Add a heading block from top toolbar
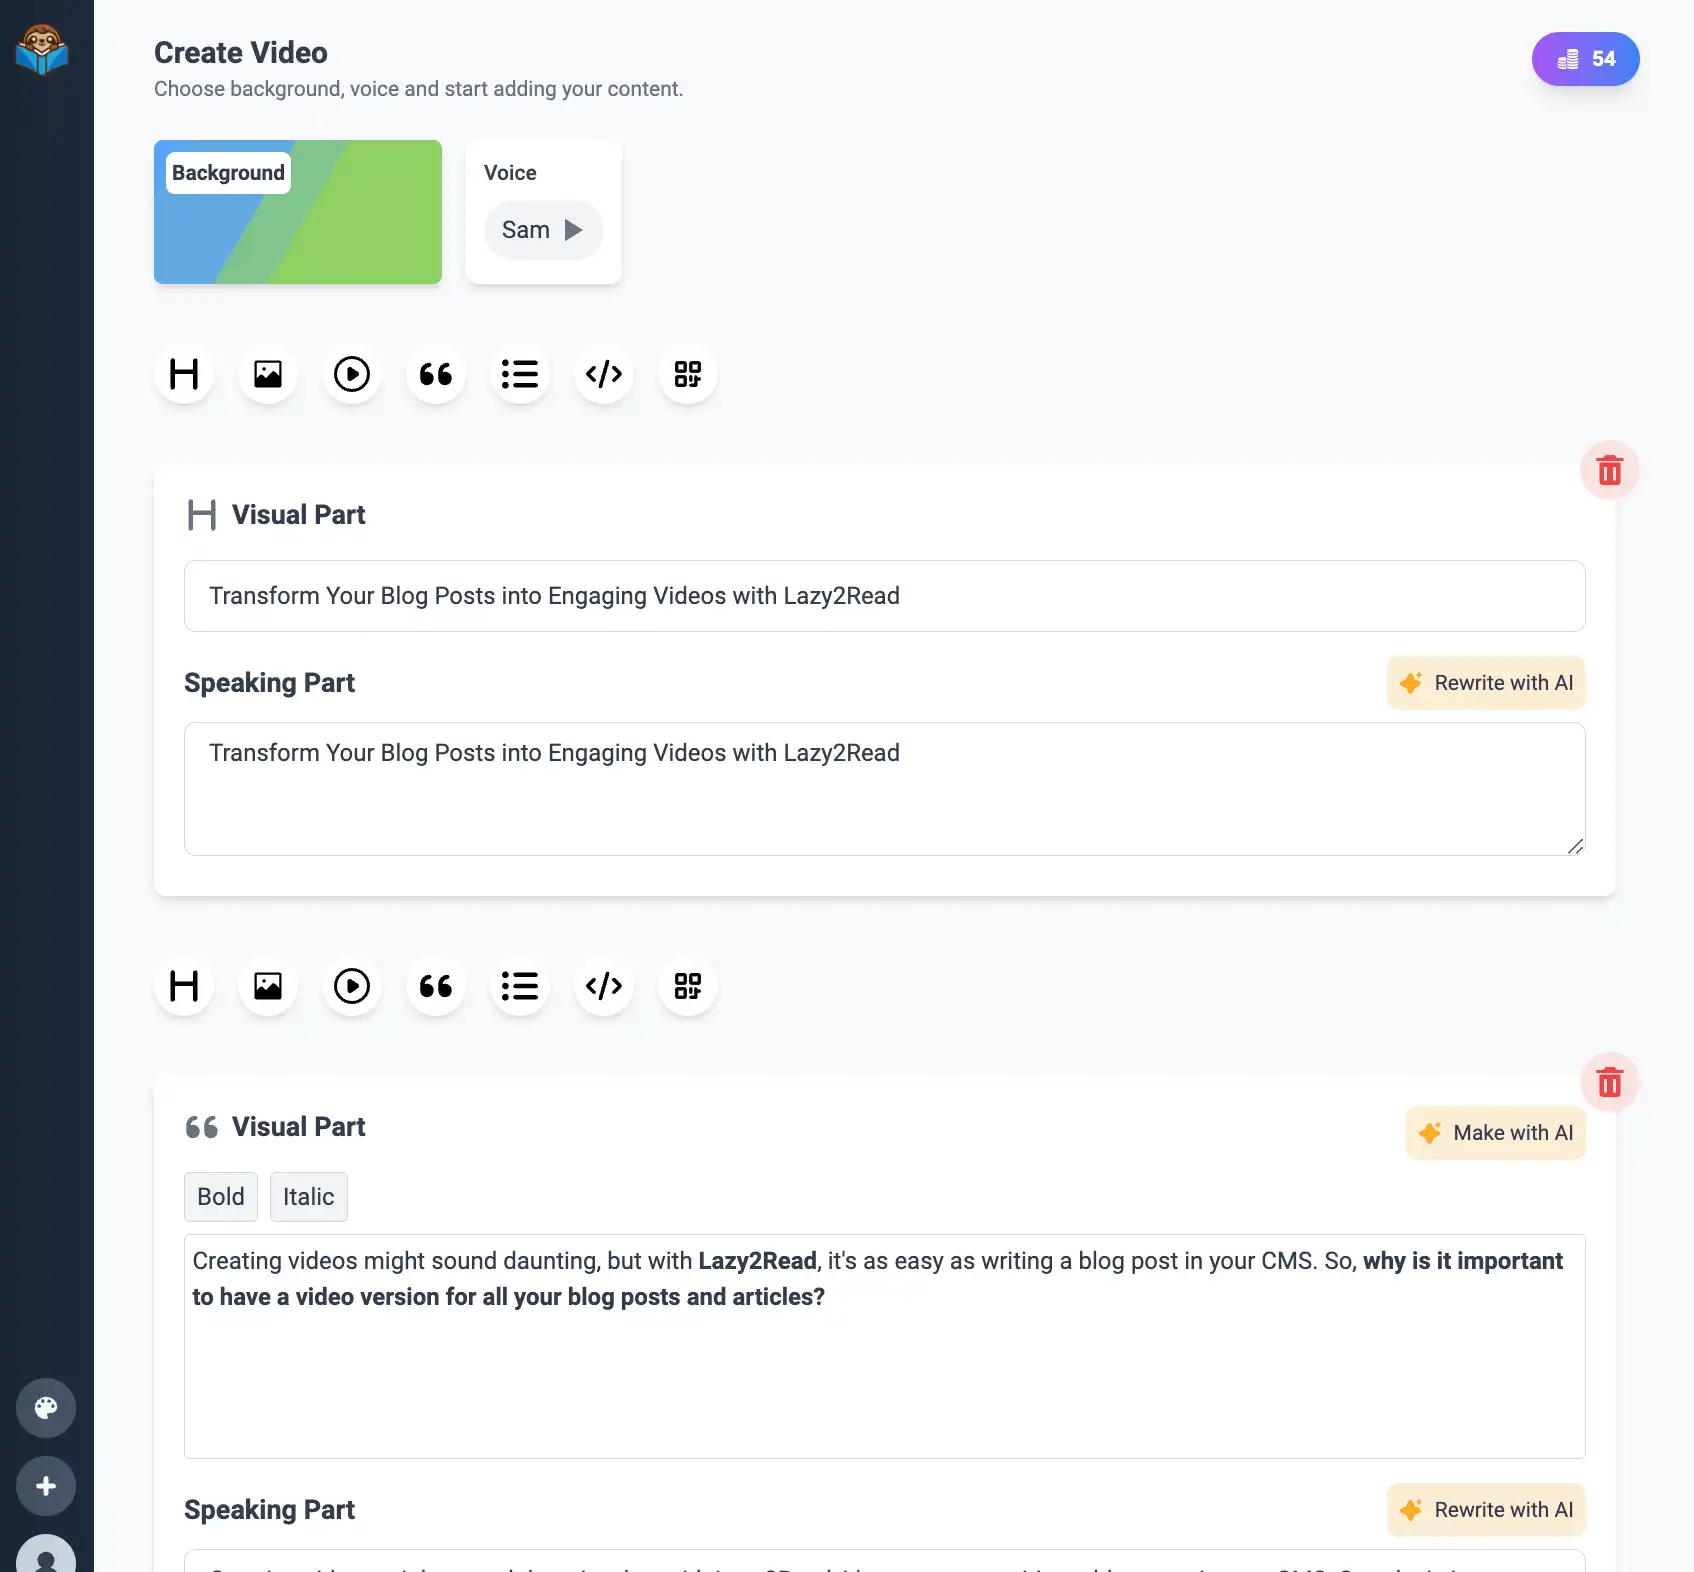The image size is (1694, 1572). pyautogui.click(x=184, y=374)
